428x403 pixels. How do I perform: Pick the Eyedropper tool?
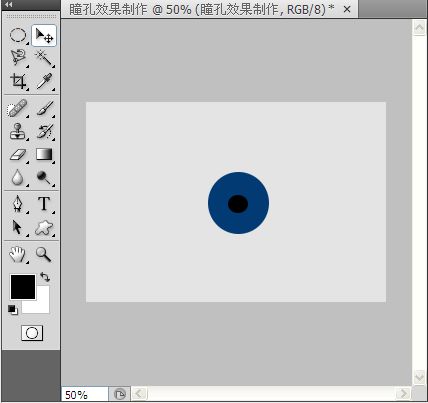pos(44,81)
